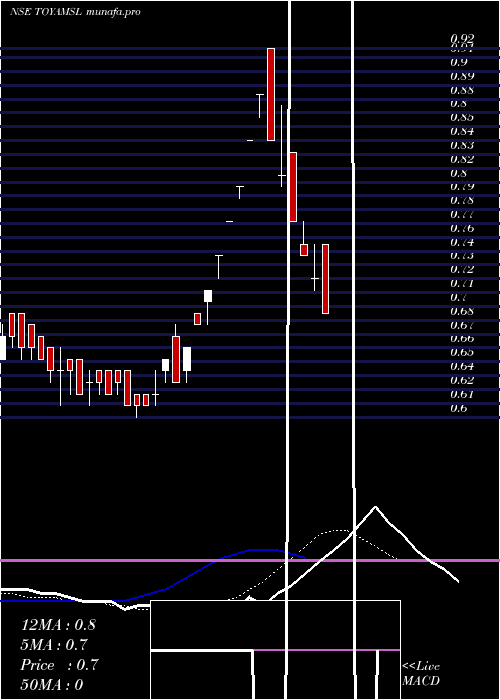Click the 0.67 price axis label
This screenshot has height=700, width=500.
coord(462,325)
